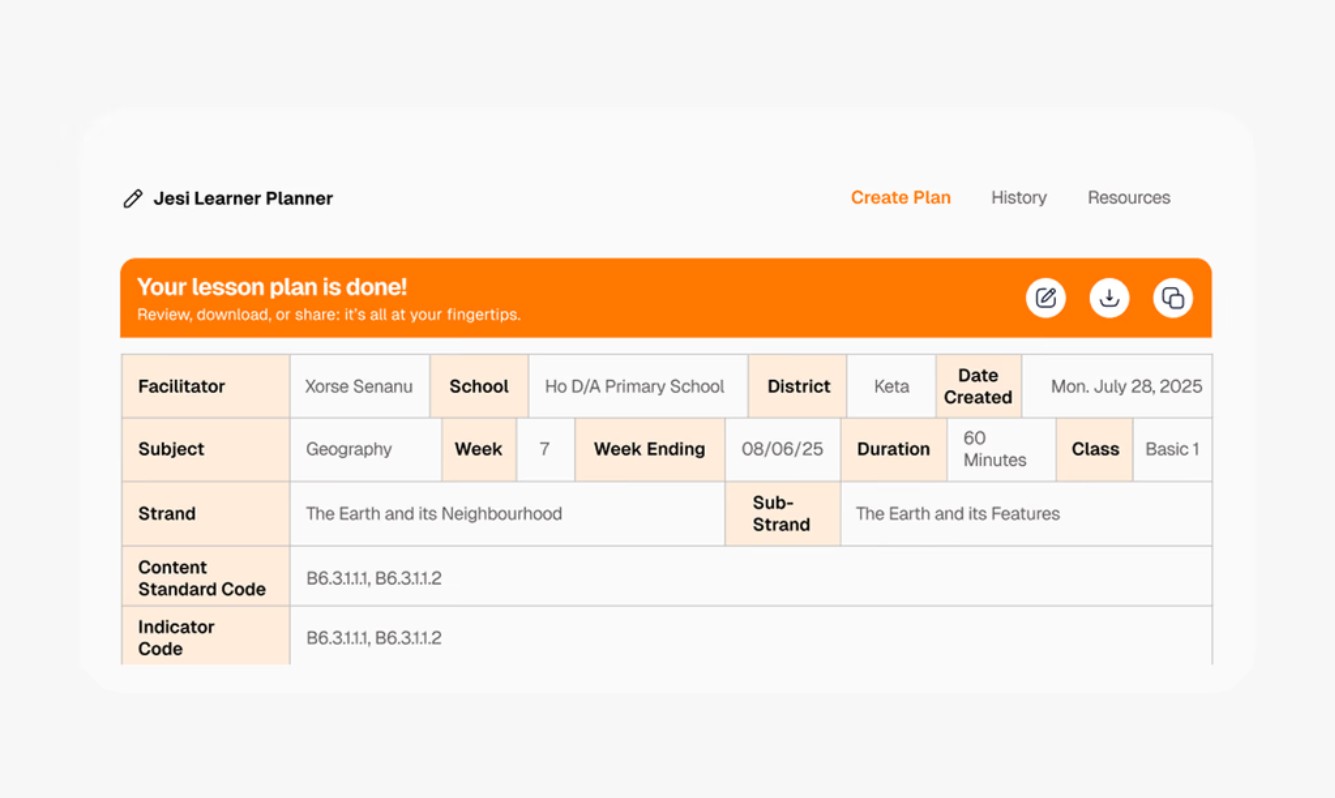
Task: Click the Jesi Learner Planner title link
Action: coord(244,198)
